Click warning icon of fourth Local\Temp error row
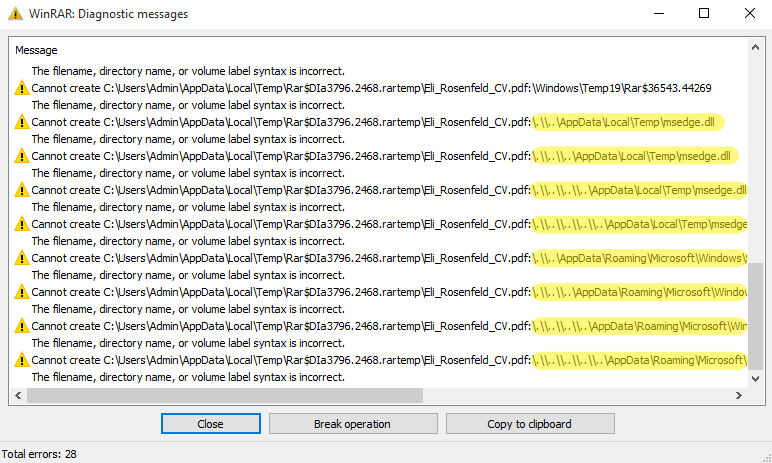The height and width of the screenshot is (463, 772). 21,224
